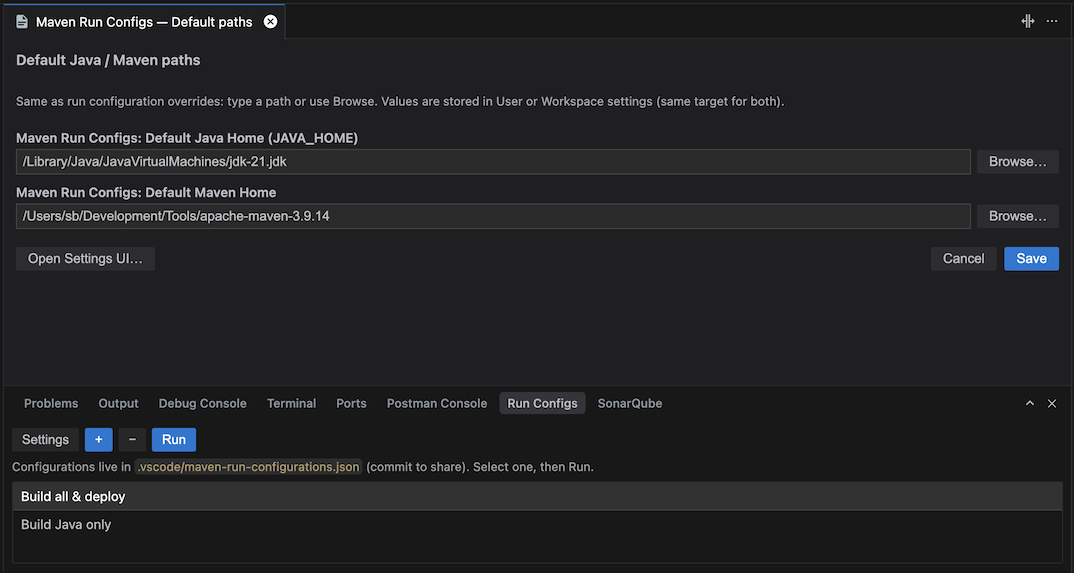Add a new run configuration with plus button
Screen dimensions: 1074x573
99,440
